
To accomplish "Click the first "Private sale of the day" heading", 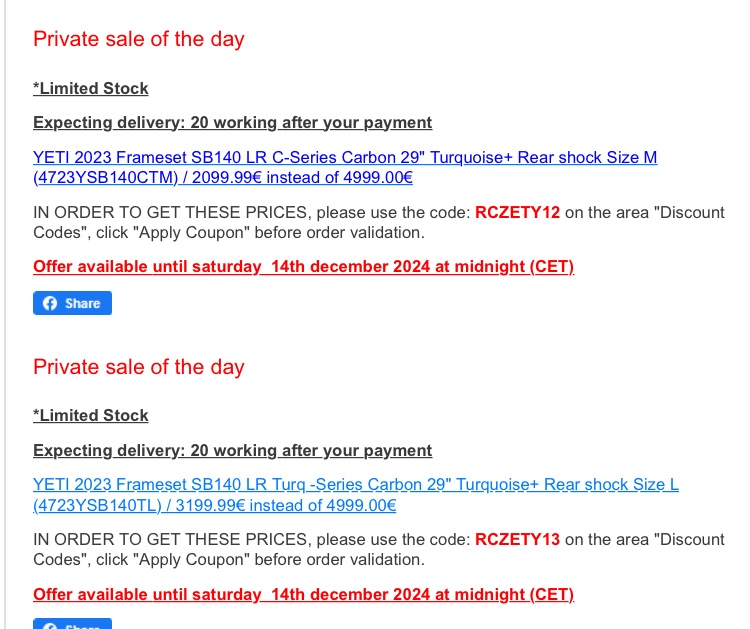I will 139,39.
